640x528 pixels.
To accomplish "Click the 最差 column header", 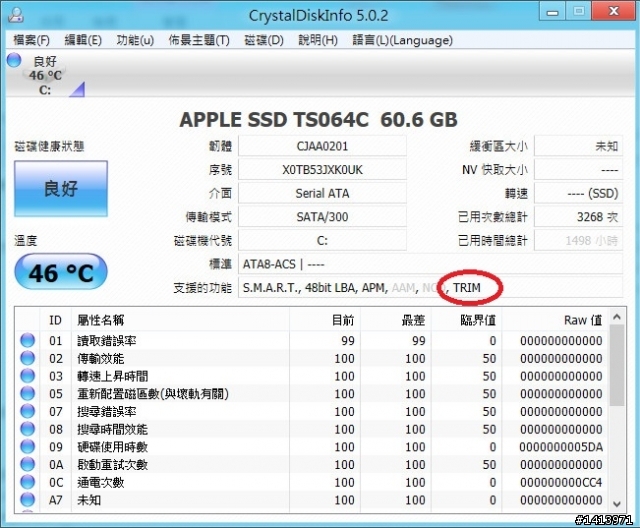I will click(x=396, y=320).
